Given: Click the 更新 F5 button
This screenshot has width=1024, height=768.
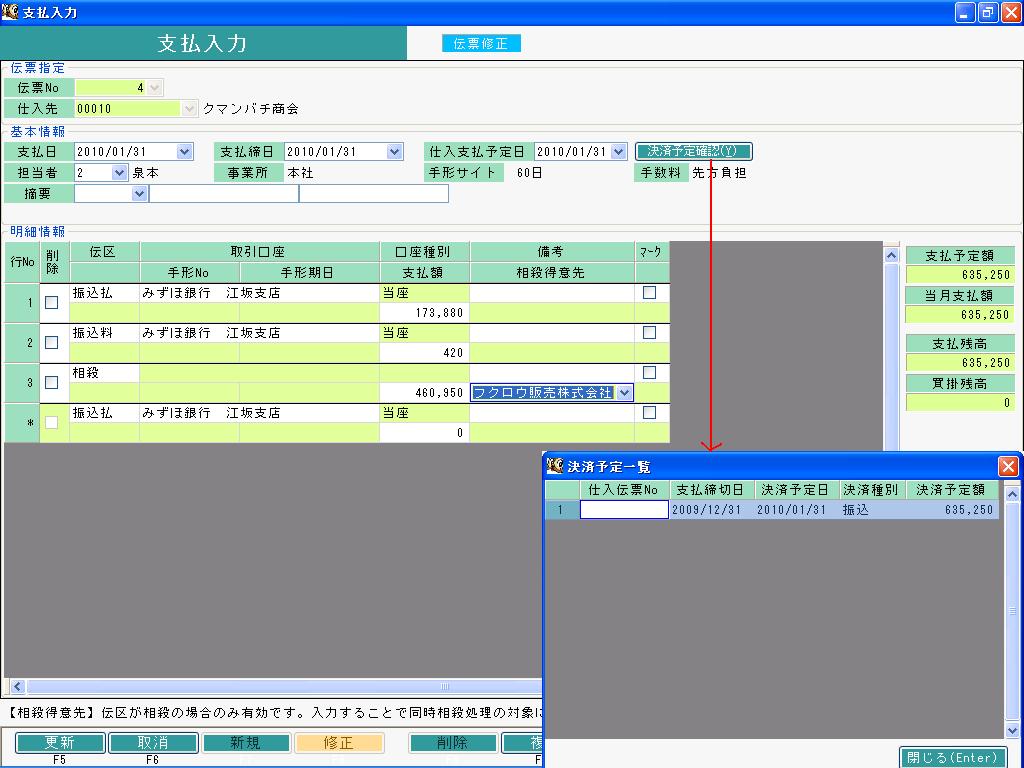Looking at the screenshot, I should [59, 743].
